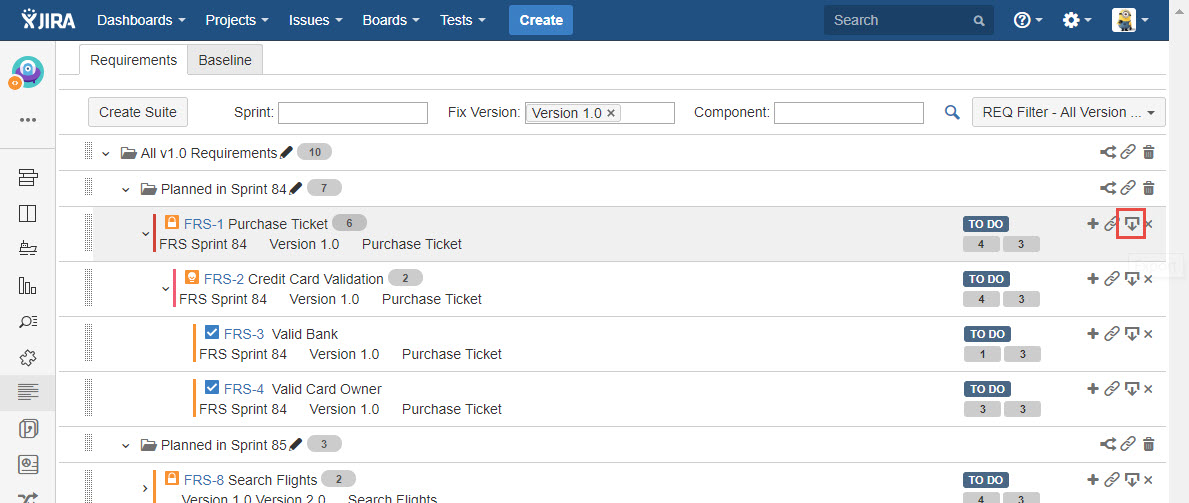Image resolution: width=1189 pixels, height=503 pixels.
Task: Open the FRS-1 issue link
Action: 204,224
